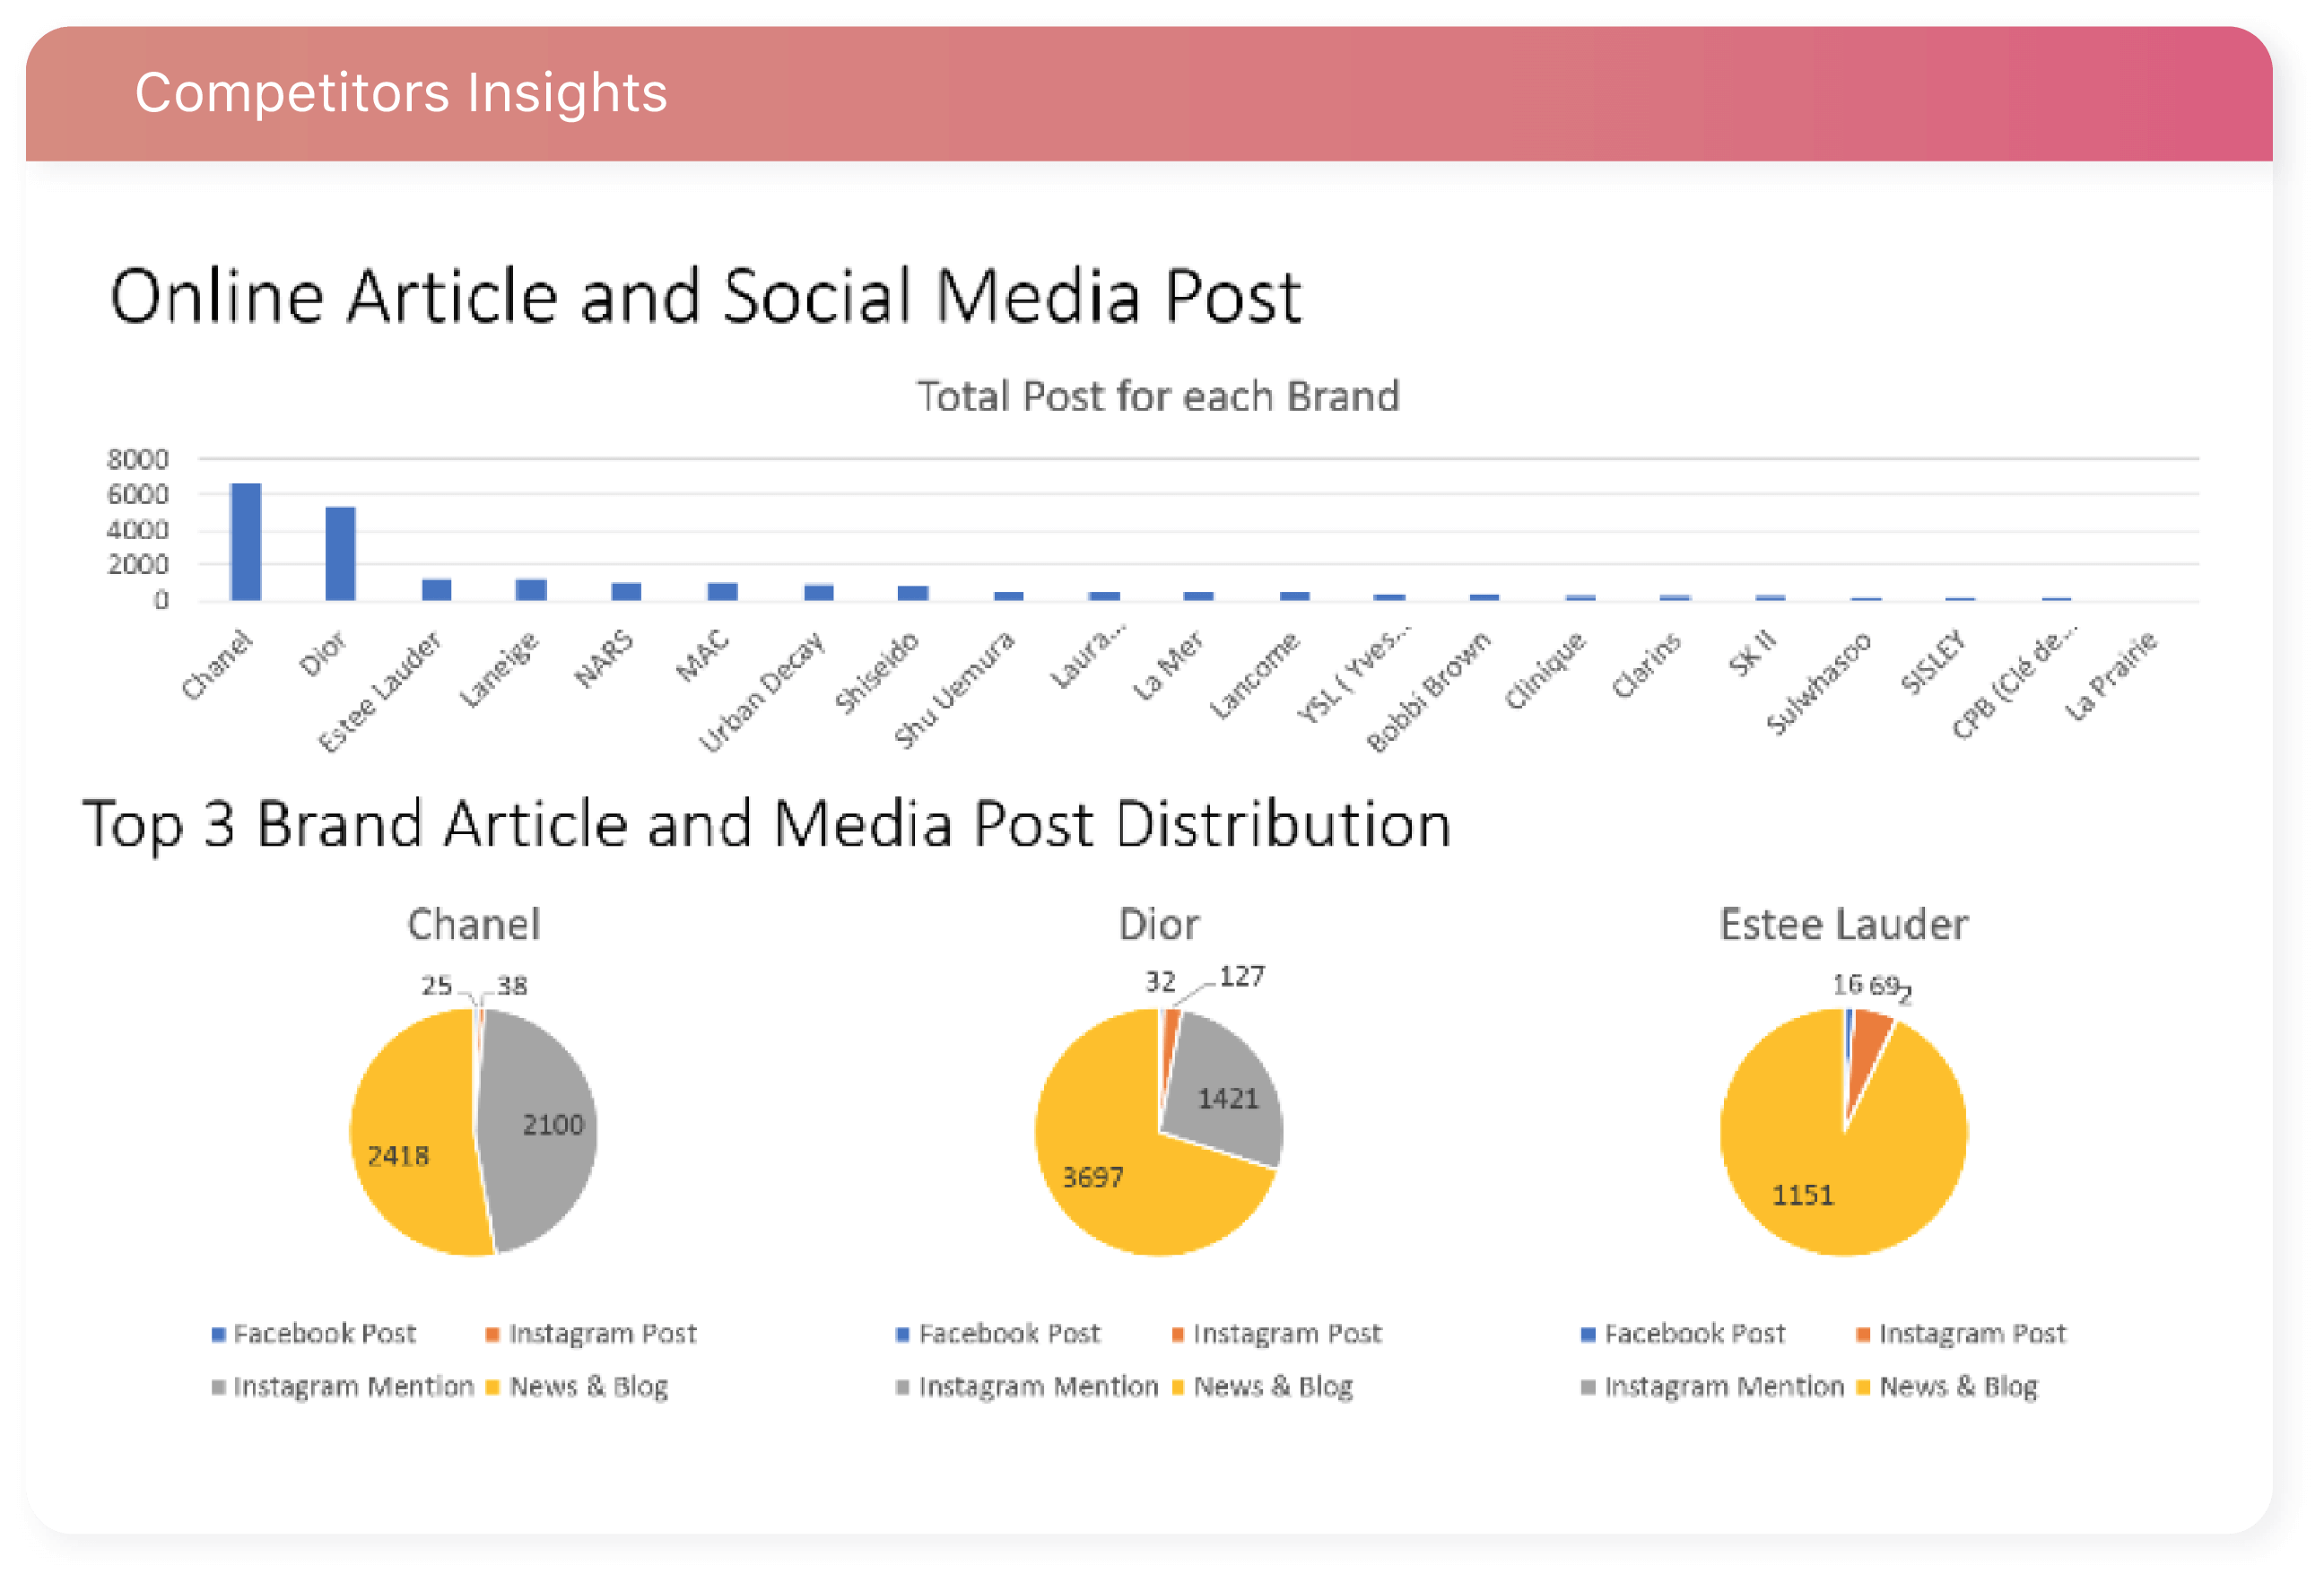Image resolution: width=2324 pixels, height=1583 pixels.
Task: Click the Instagram Post legend label under Dior
Action: point(1287,1334)
